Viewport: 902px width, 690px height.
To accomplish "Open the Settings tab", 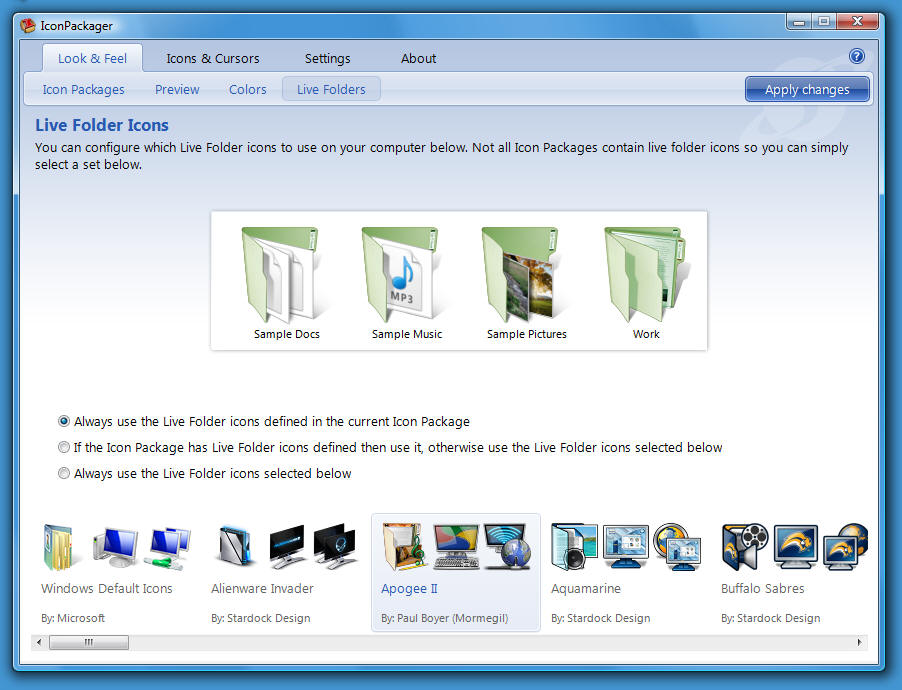I will point(327,58).
